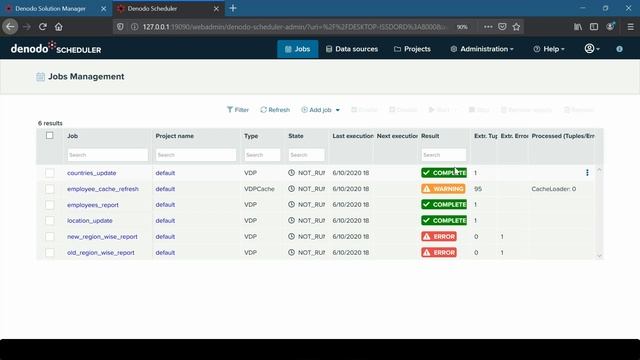Open Data sources section
The width and height of the screenshot is (640, 360).
coord(352,49)
